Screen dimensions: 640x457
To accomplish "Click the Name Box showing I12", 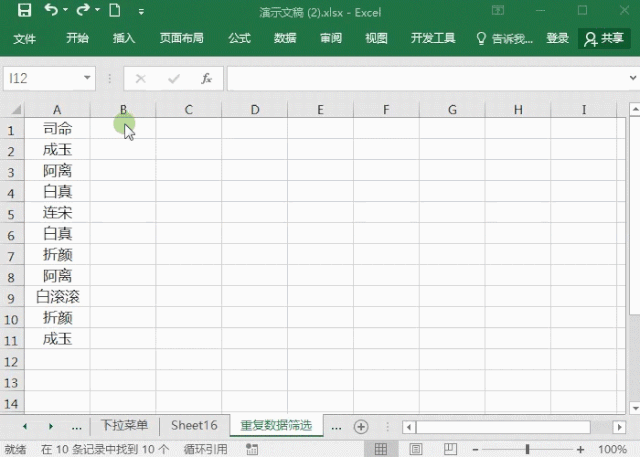I will click(x=42, y=78).
